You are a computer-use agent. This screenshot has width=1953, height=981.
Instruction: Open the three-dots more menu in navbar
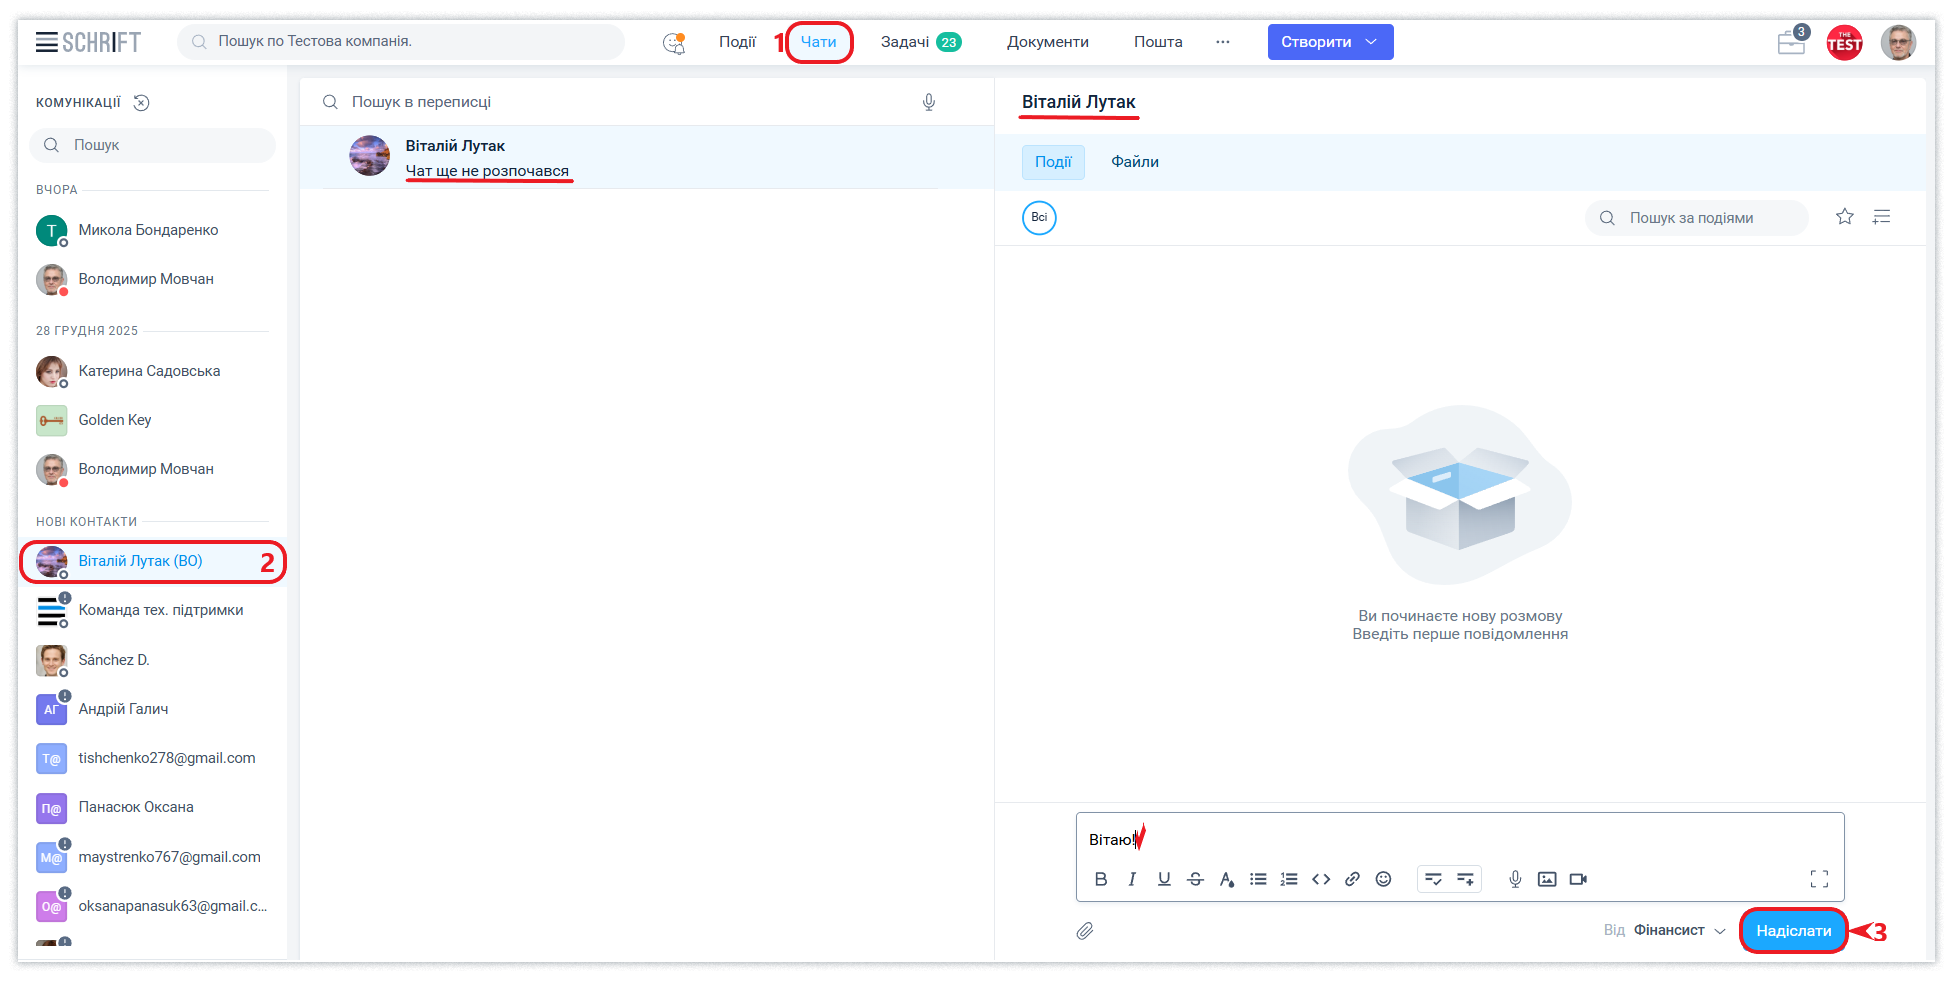click(1223, 42)
